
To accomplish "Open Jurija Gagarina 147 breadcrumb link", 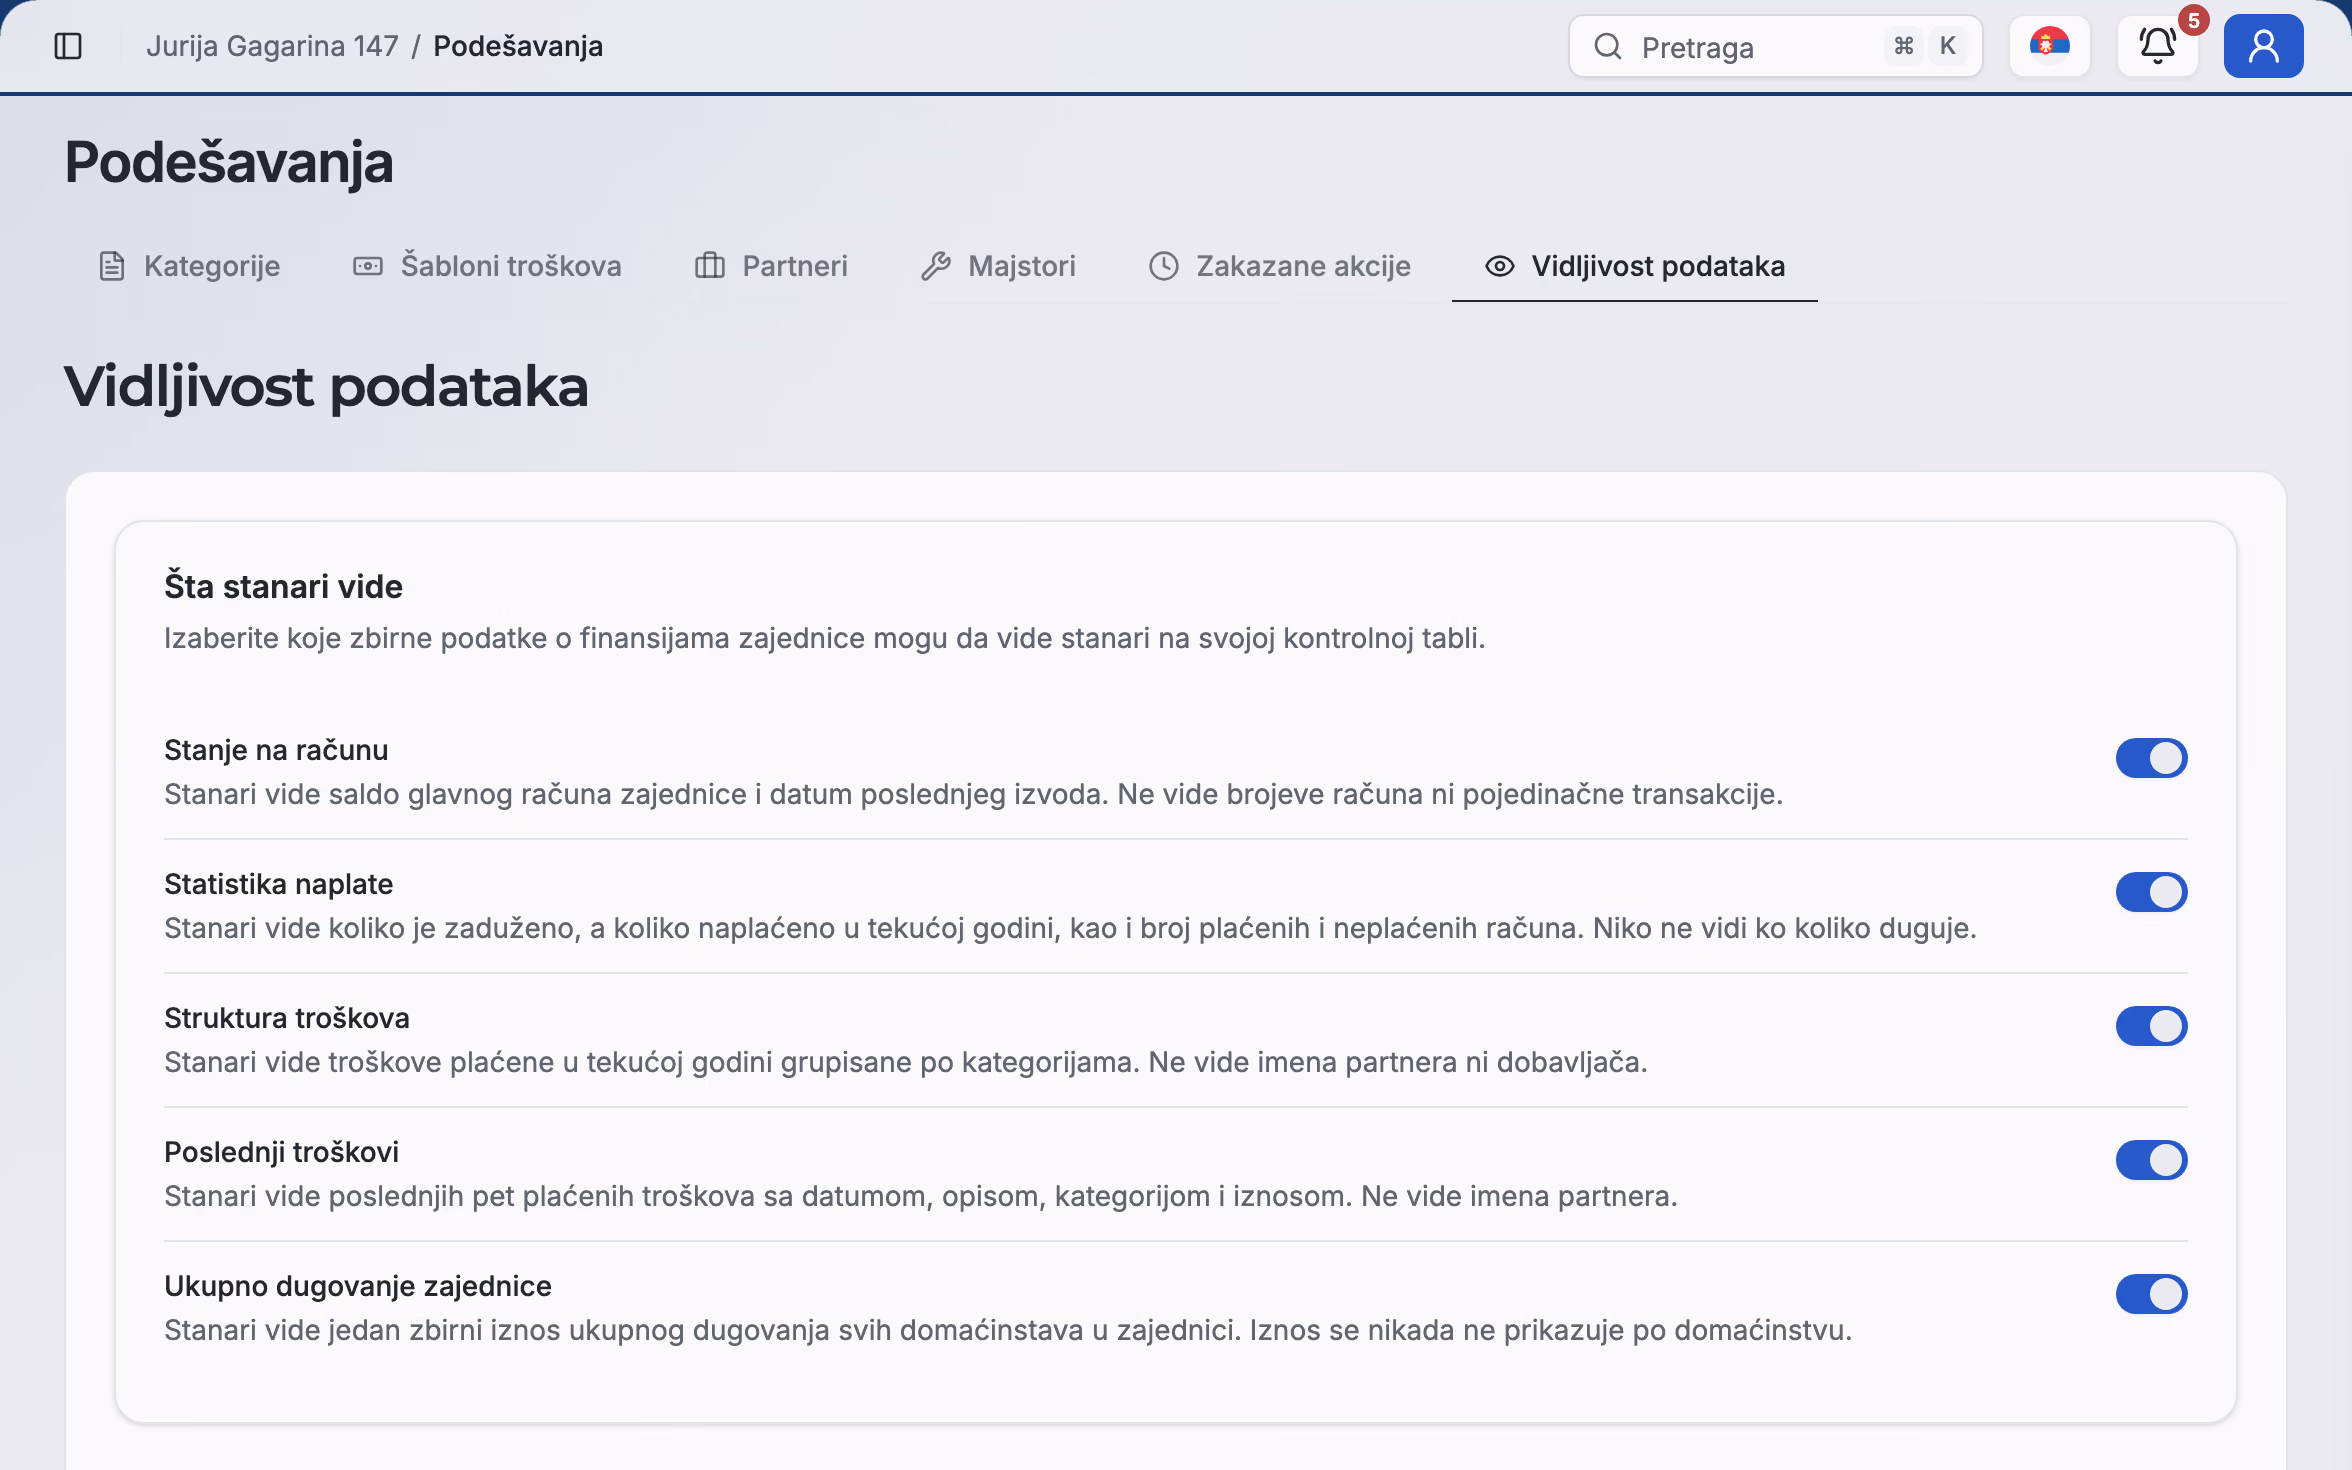I will tap(272, 46).
